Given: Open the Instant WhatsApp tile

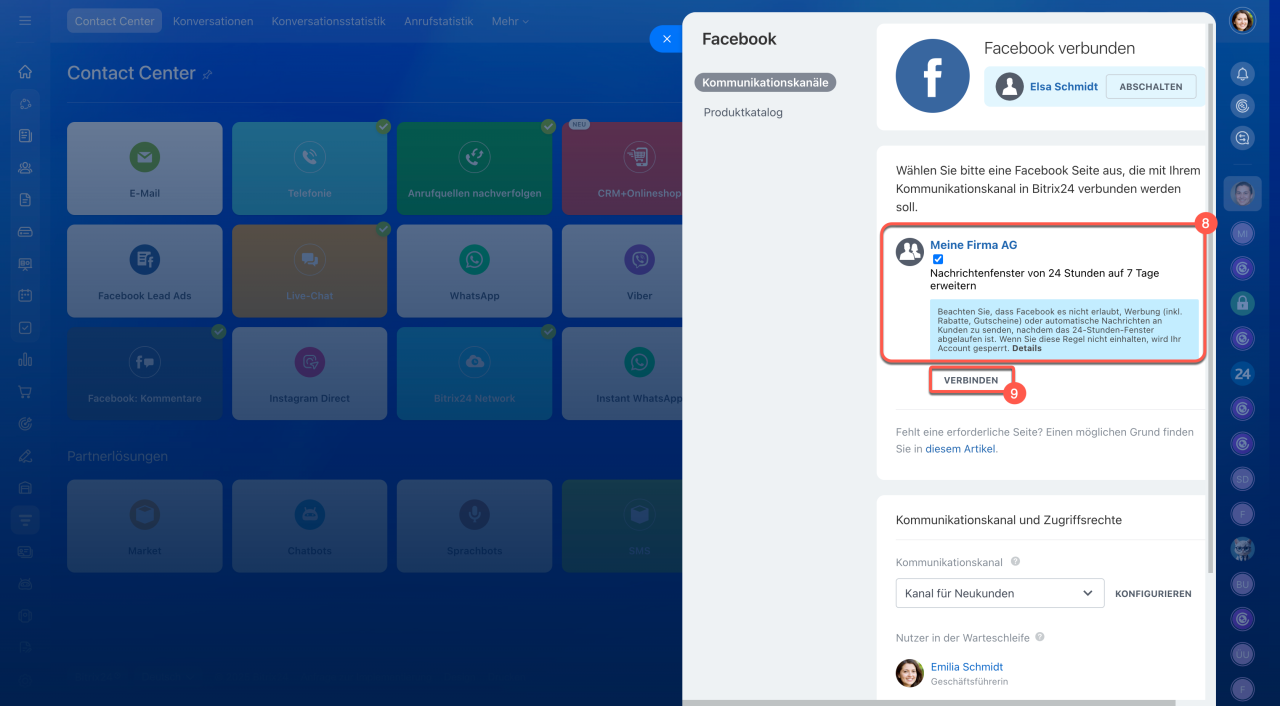Looking at the screenshot, I should point(622,373).
